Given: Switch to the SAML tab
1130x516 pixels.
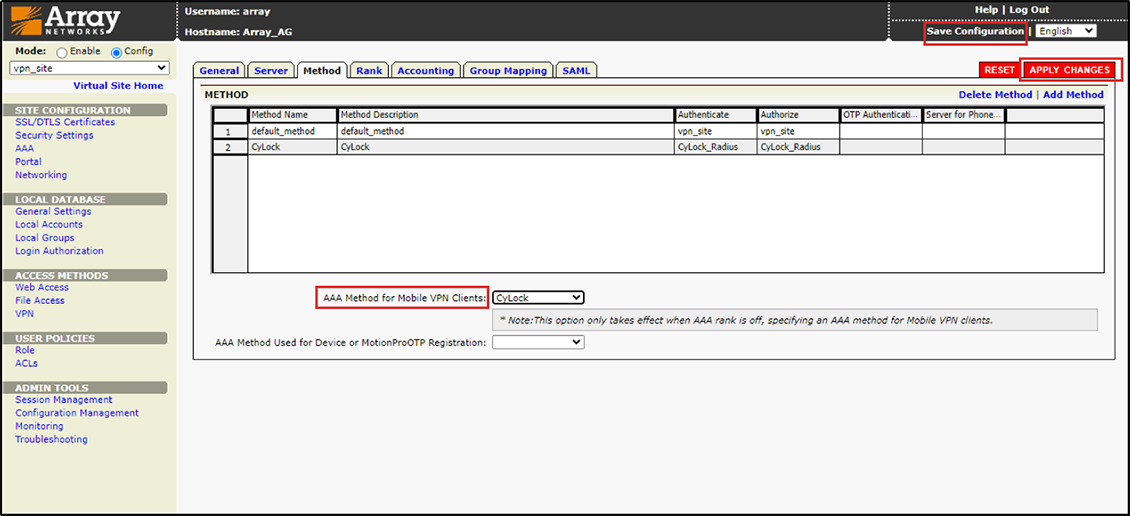Looking at the screenshot, I should (576, 71).
